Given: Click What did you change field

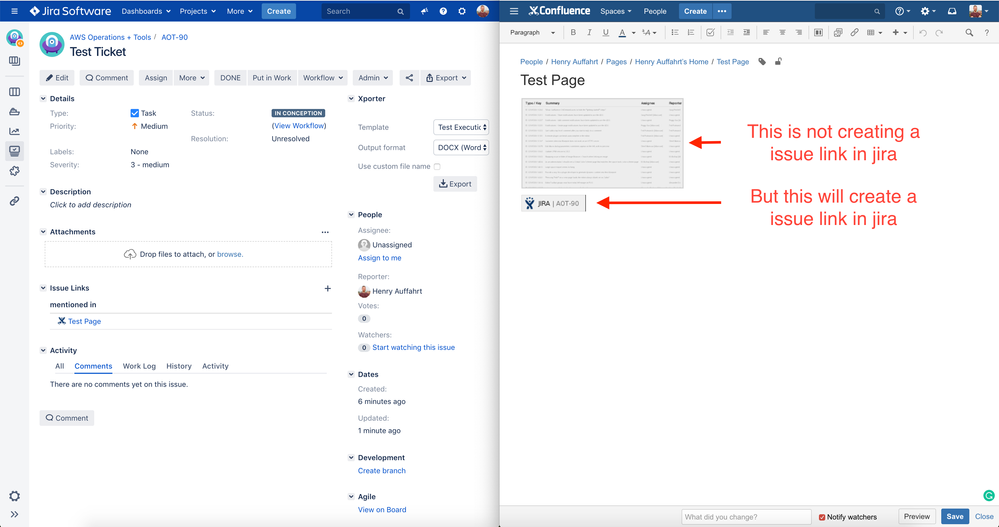Looking at the screenshot, I should (746, 517).
